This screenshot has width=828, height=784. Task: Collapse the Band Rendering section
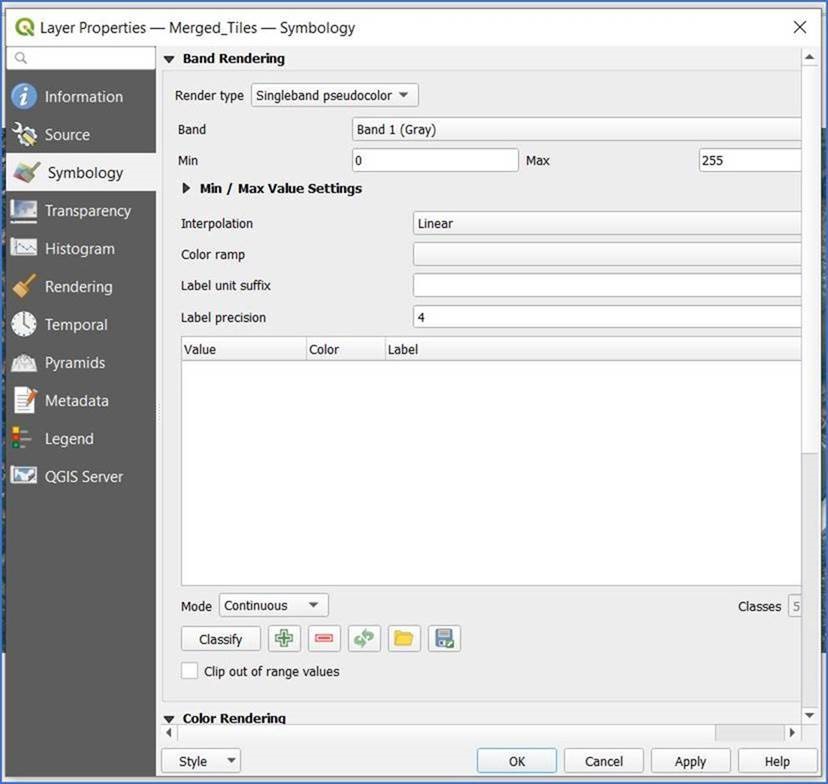(x=169, y=59)
